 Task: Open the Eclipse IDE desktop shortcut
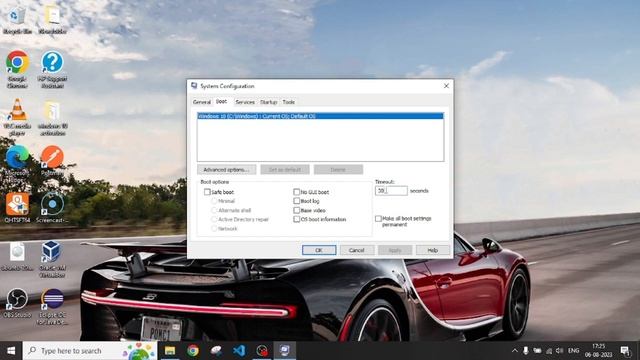(52, 306)
